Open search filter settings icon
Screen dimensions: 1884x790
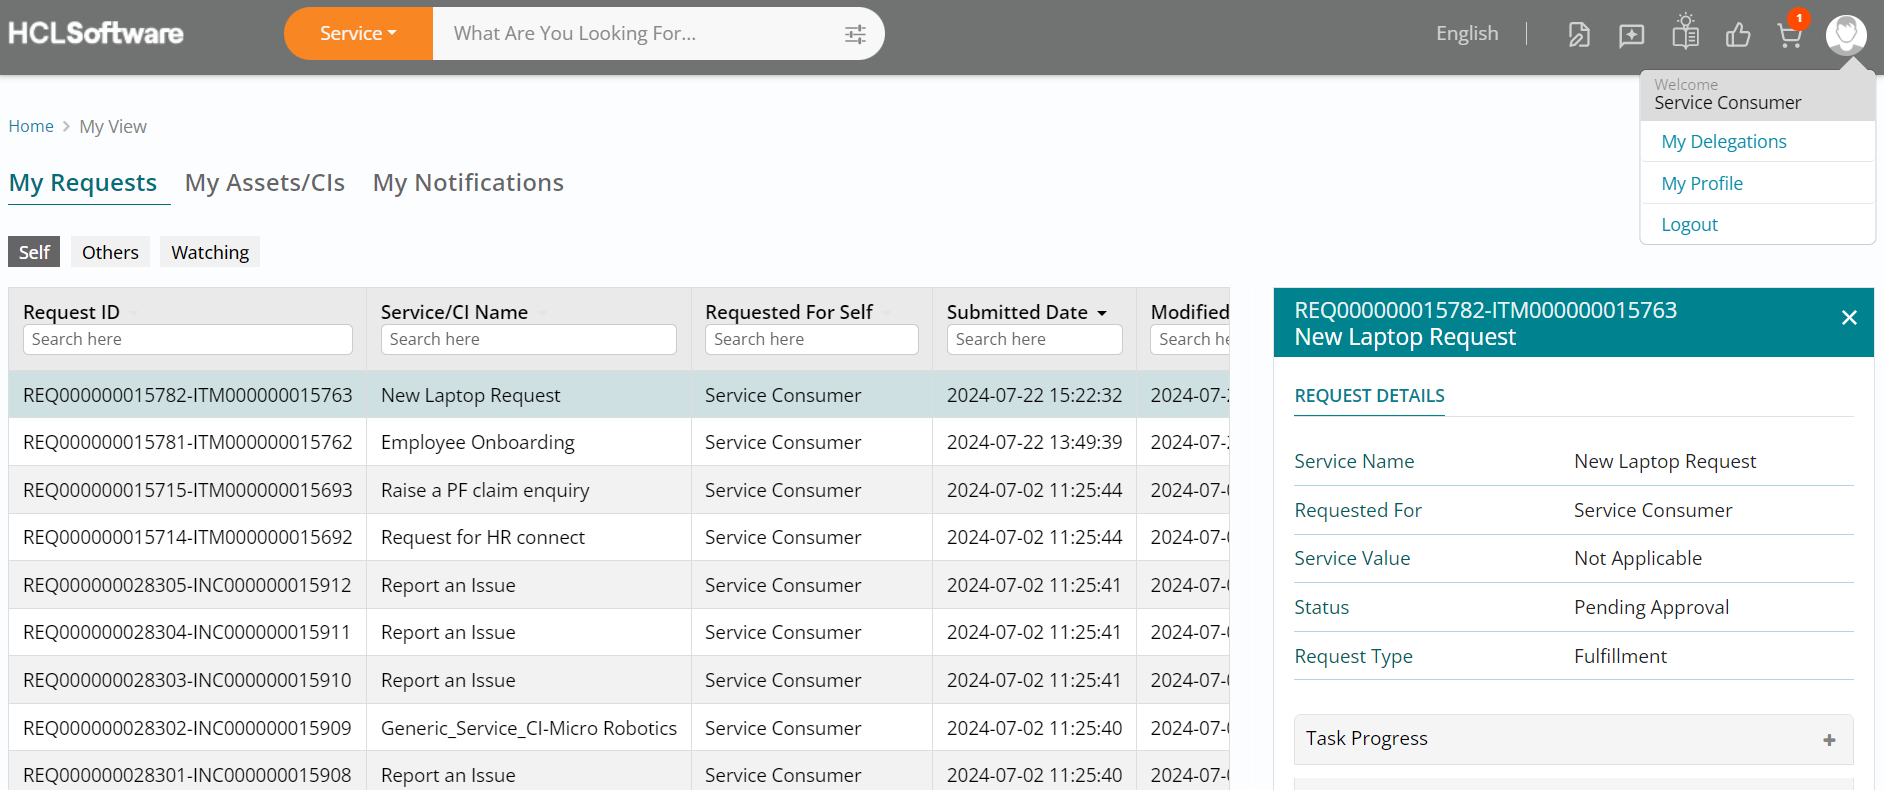point(855,34)
